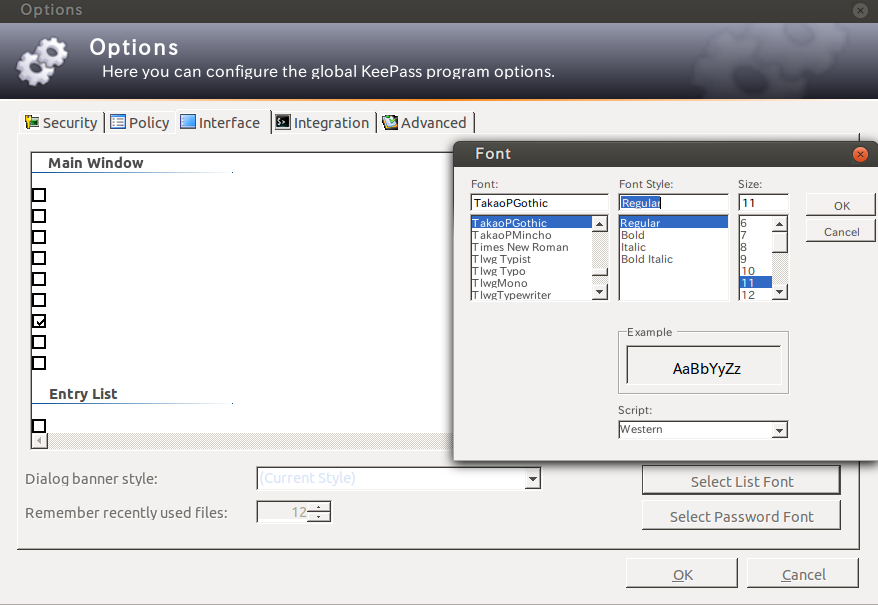This screenshot has width=878, height=605.
Task: Switch to the Interface tab
Action: [x=223, y=122]
